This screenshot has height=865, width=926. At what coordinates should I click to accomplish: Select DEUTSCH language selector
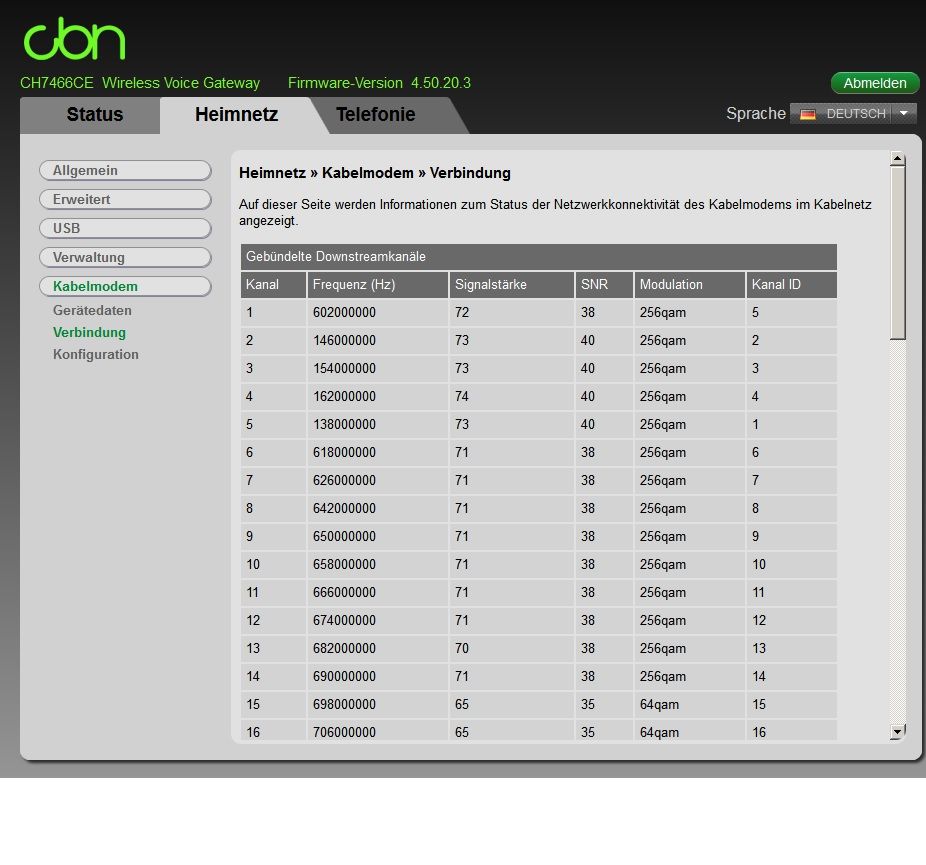click(x=853, y=113)
